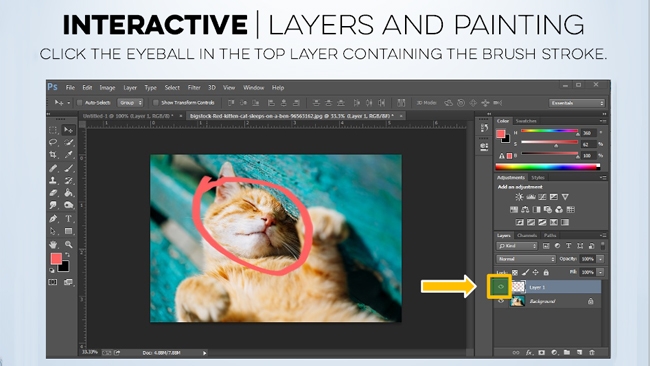
Task: Select the Quick Selection tool
Action: (68, 143)
